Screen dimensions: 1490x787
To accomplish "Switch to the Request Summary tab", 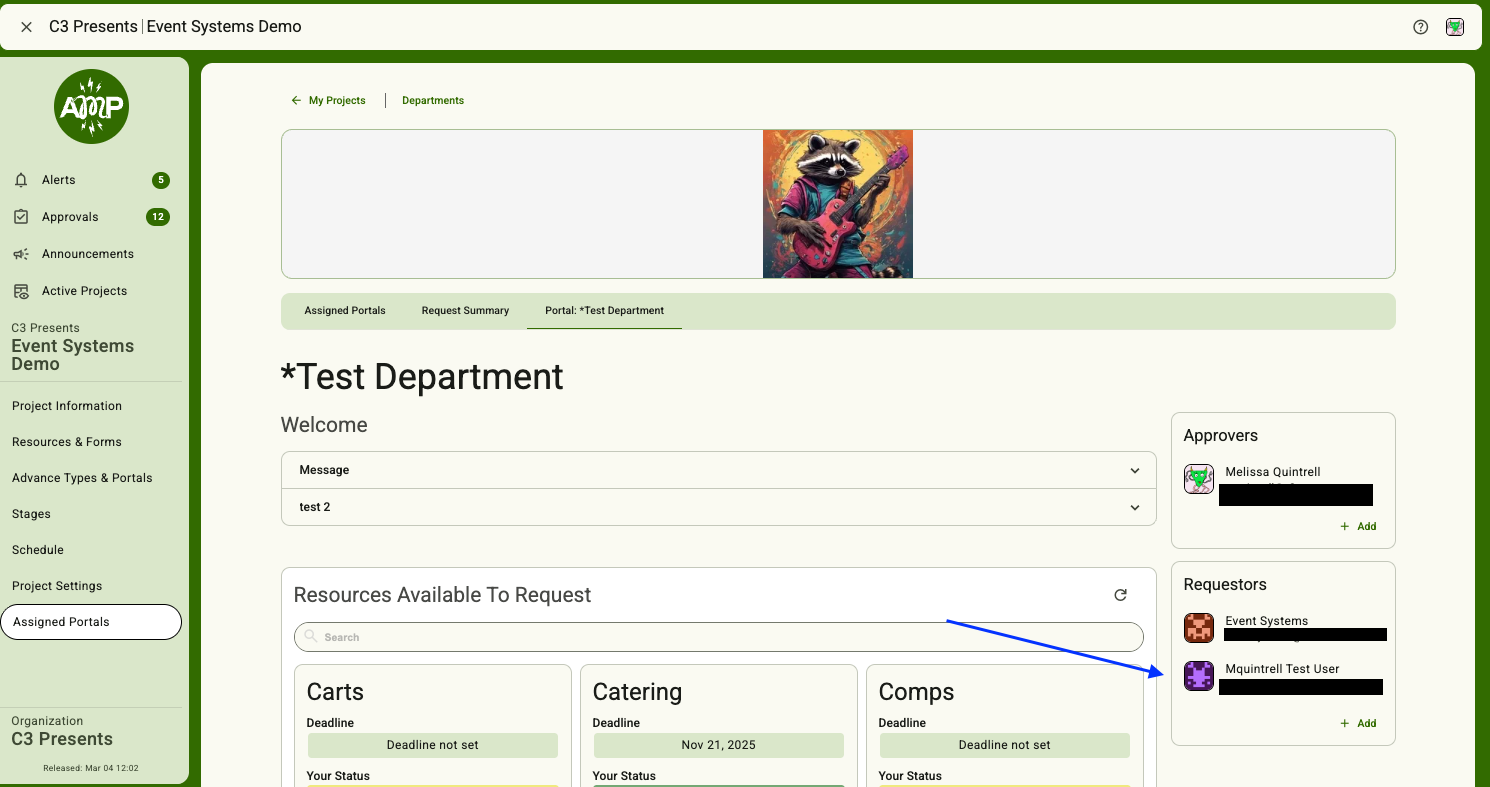I will pyautogui.click(x=465, y=311).
